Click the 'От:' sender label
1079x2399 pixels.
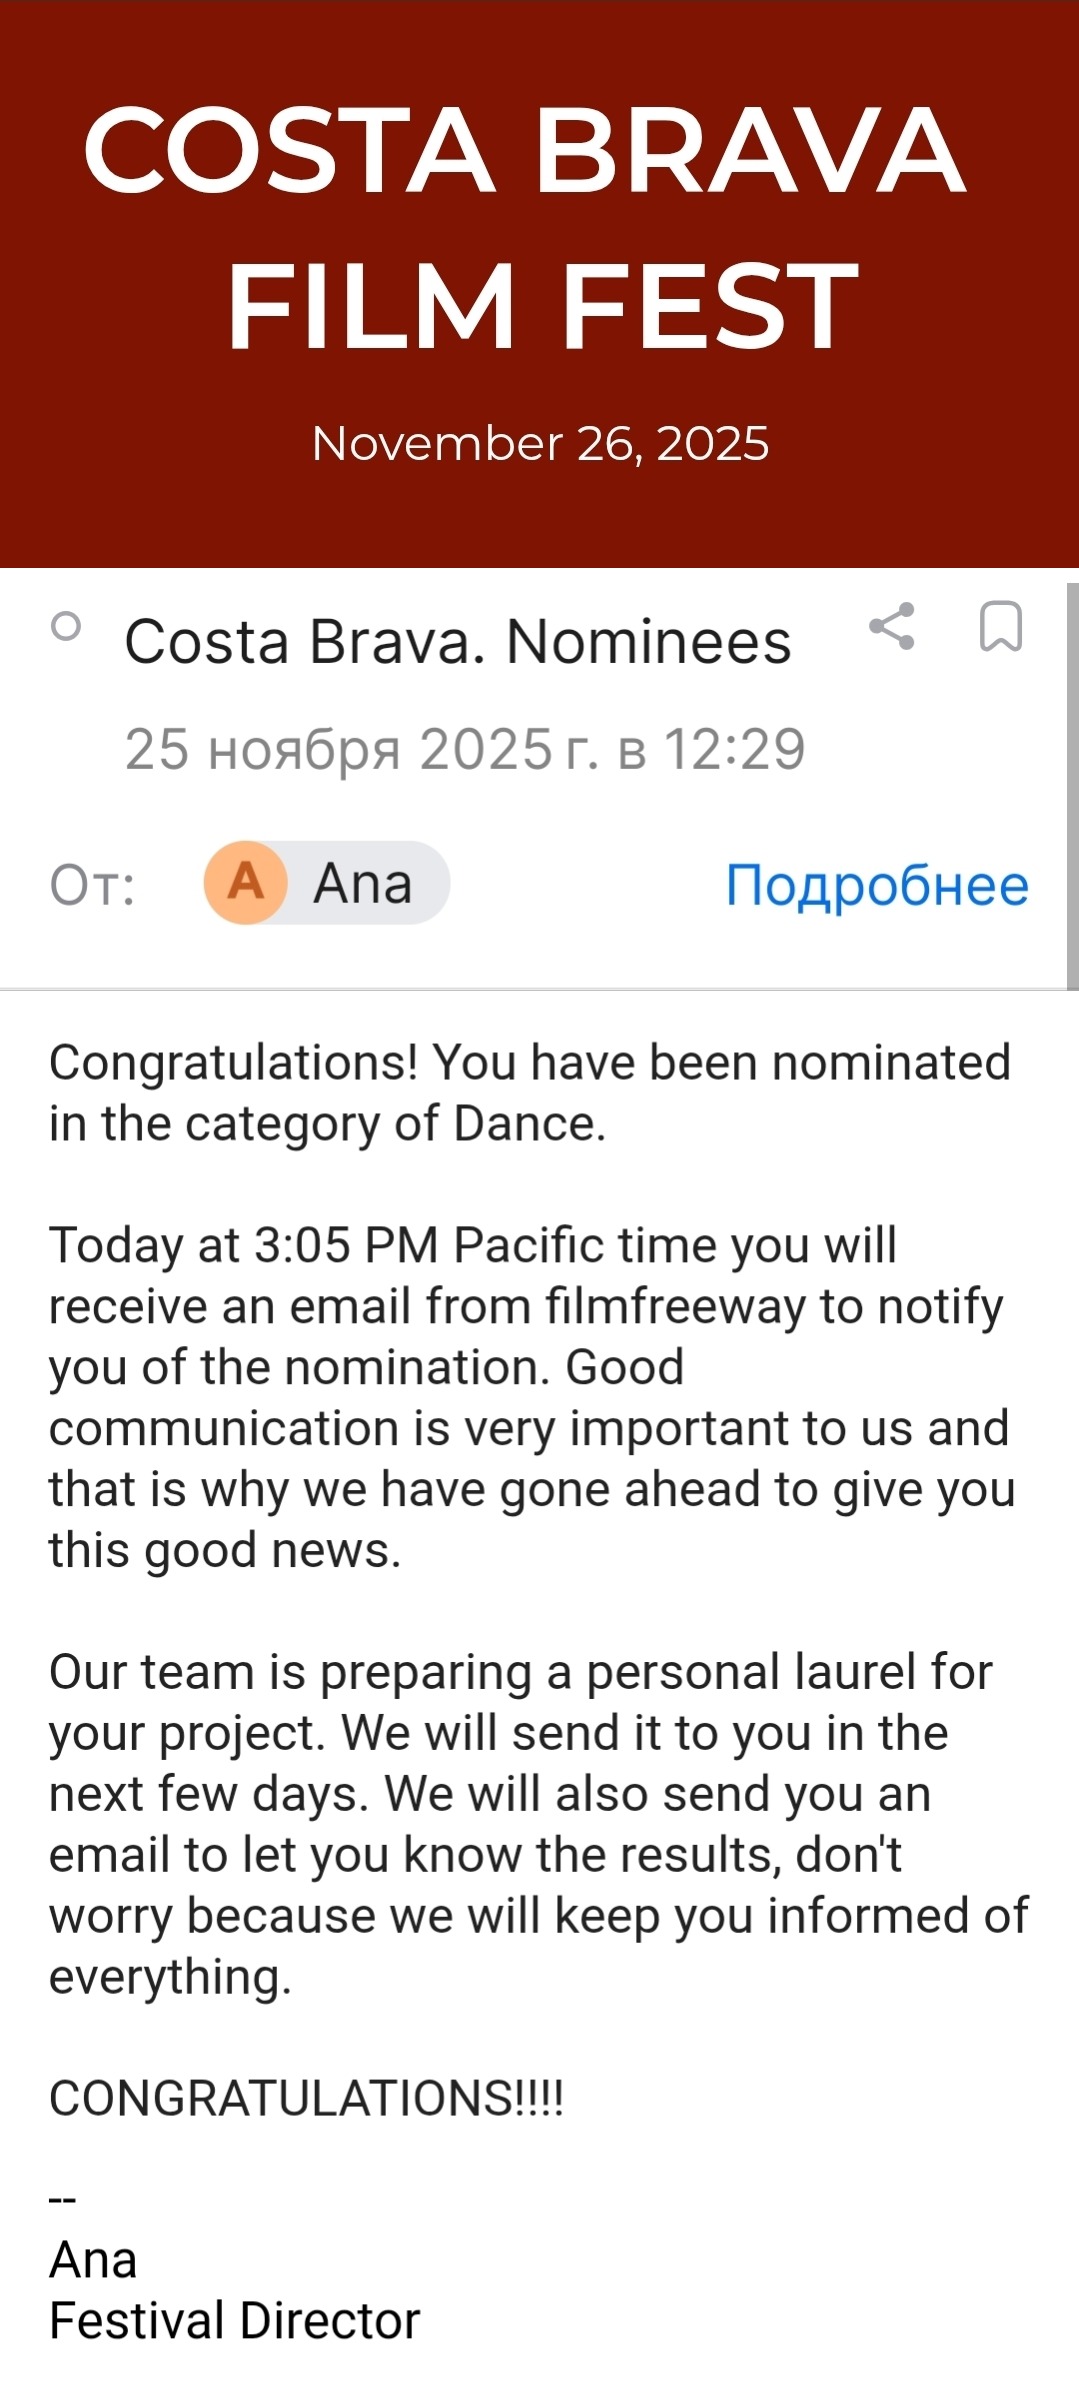pos(92,885)
